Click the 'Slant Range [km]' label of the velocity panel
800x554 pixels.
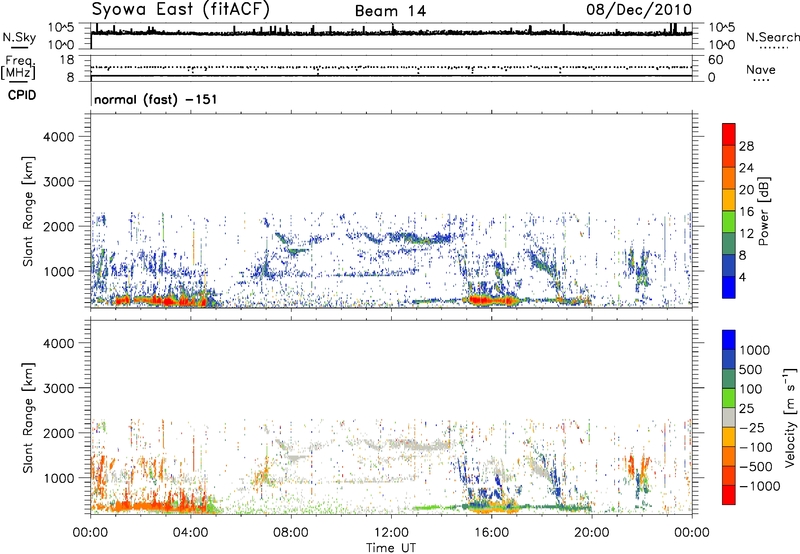[x=28, y=418]
